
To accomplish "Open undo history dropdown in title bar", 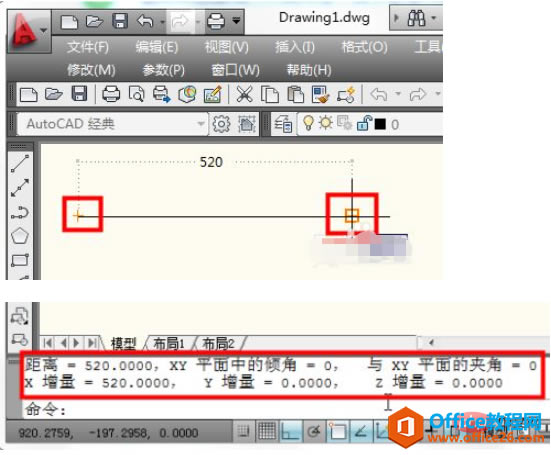I will coord(162,22).
